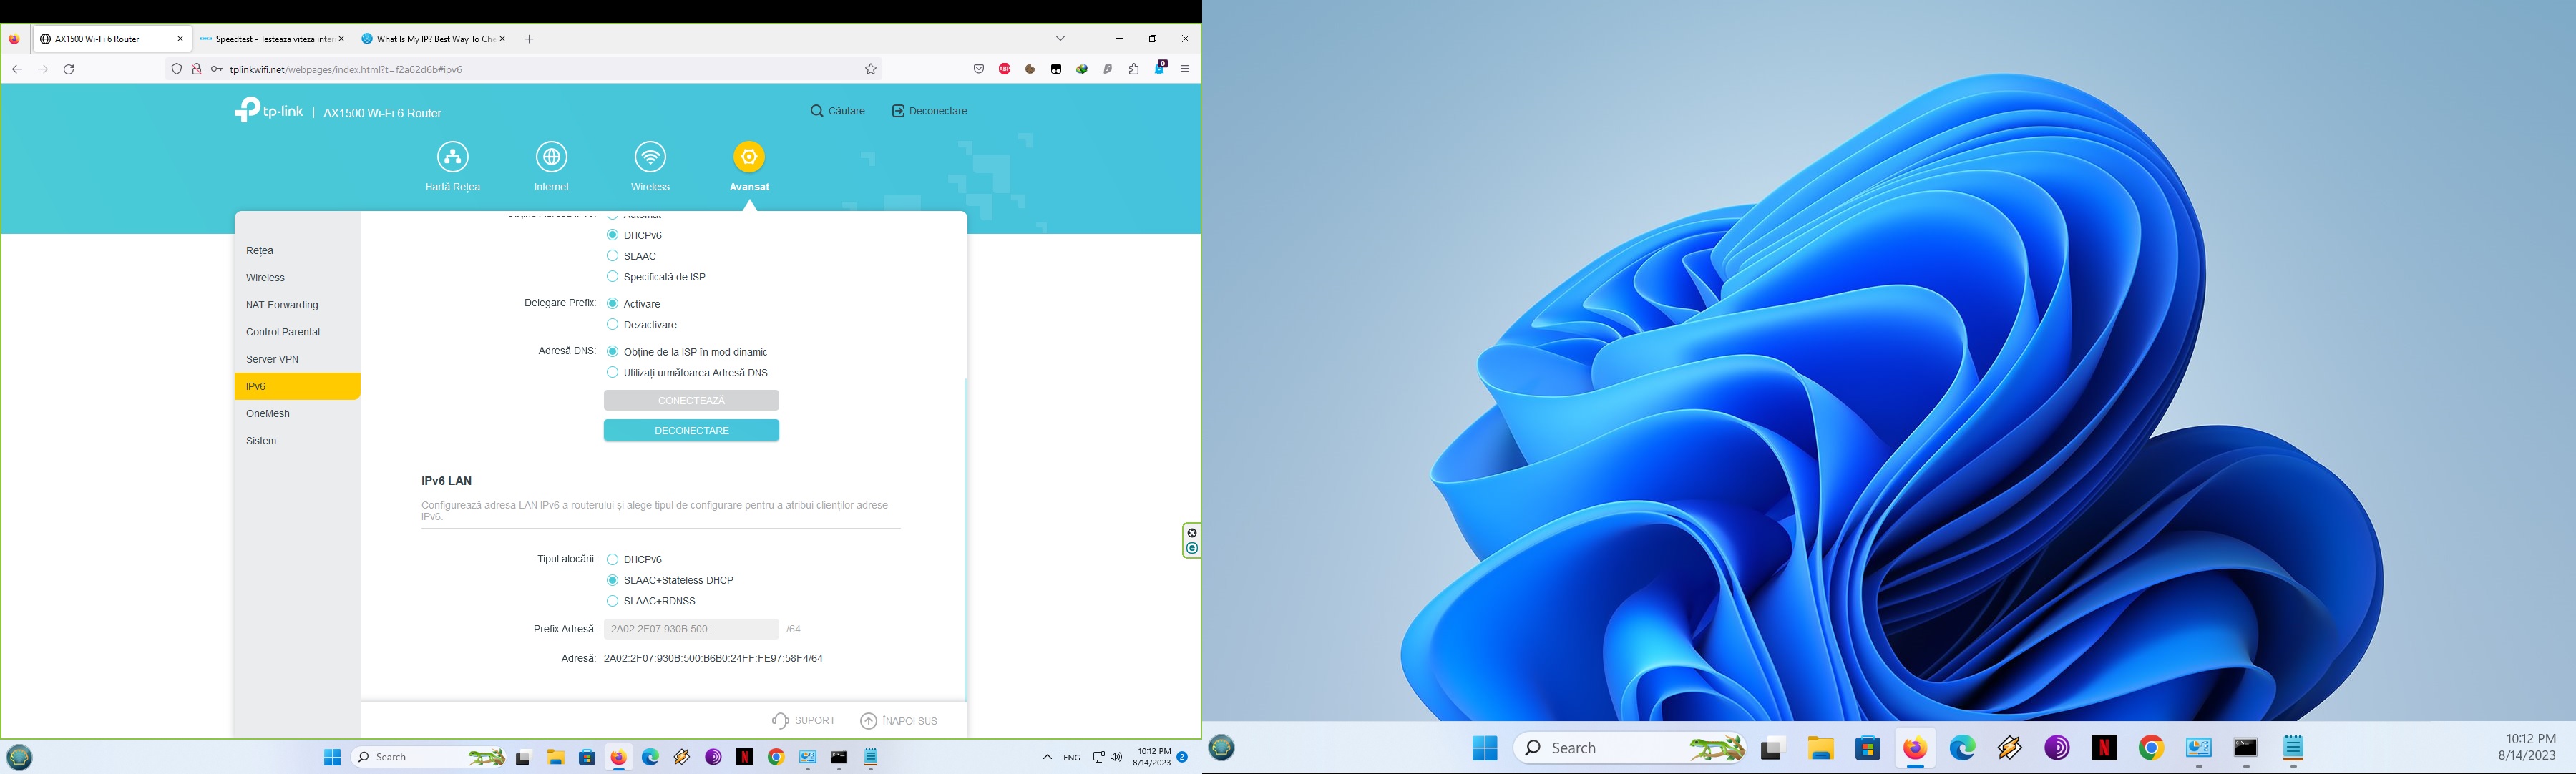
Task: Expand the Firefox list all tabs arrow
Action: click(x=1060, y=39)
